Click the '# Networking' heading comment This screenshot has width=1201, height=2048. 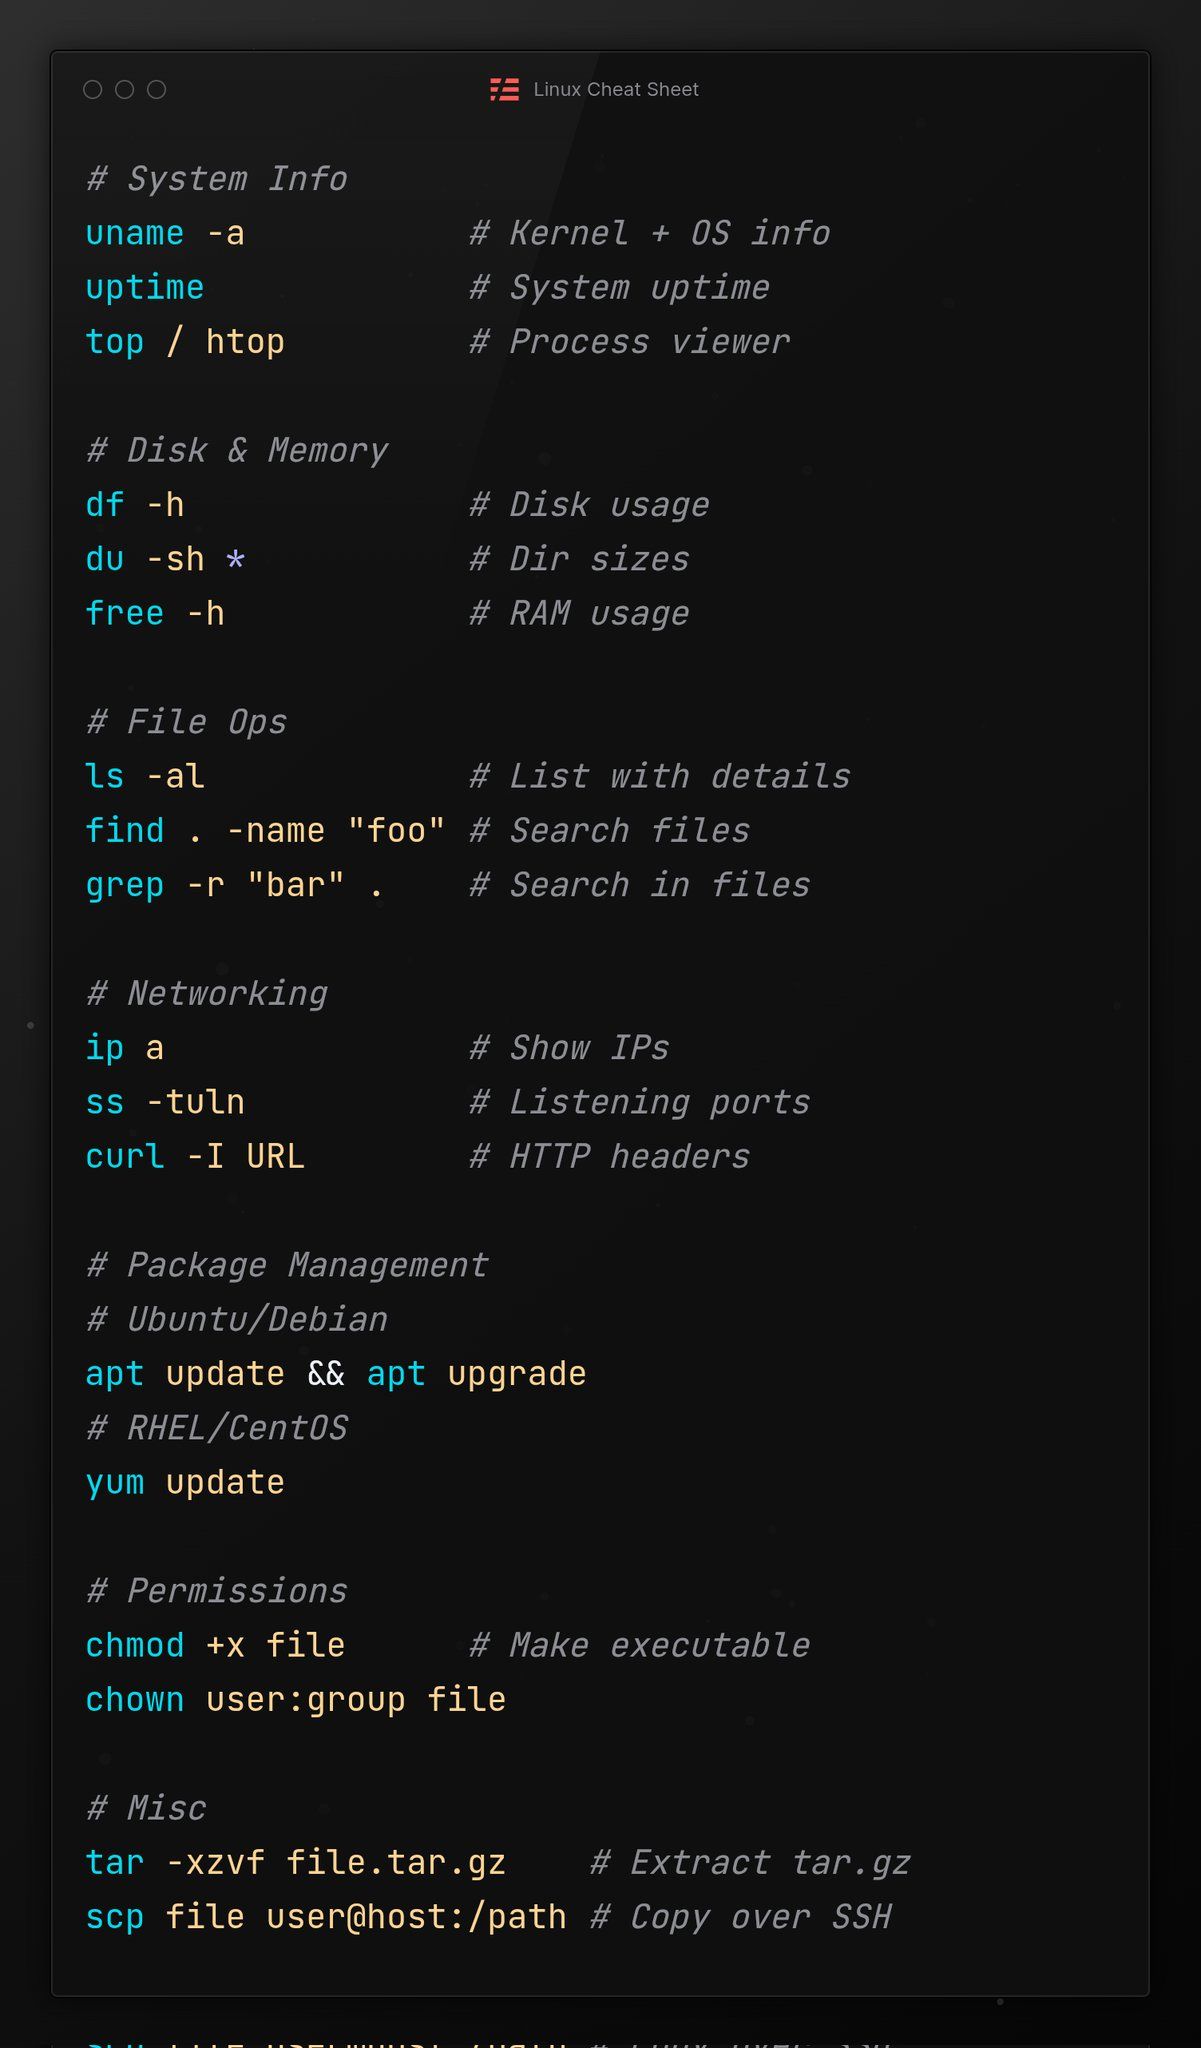[207, 994]
